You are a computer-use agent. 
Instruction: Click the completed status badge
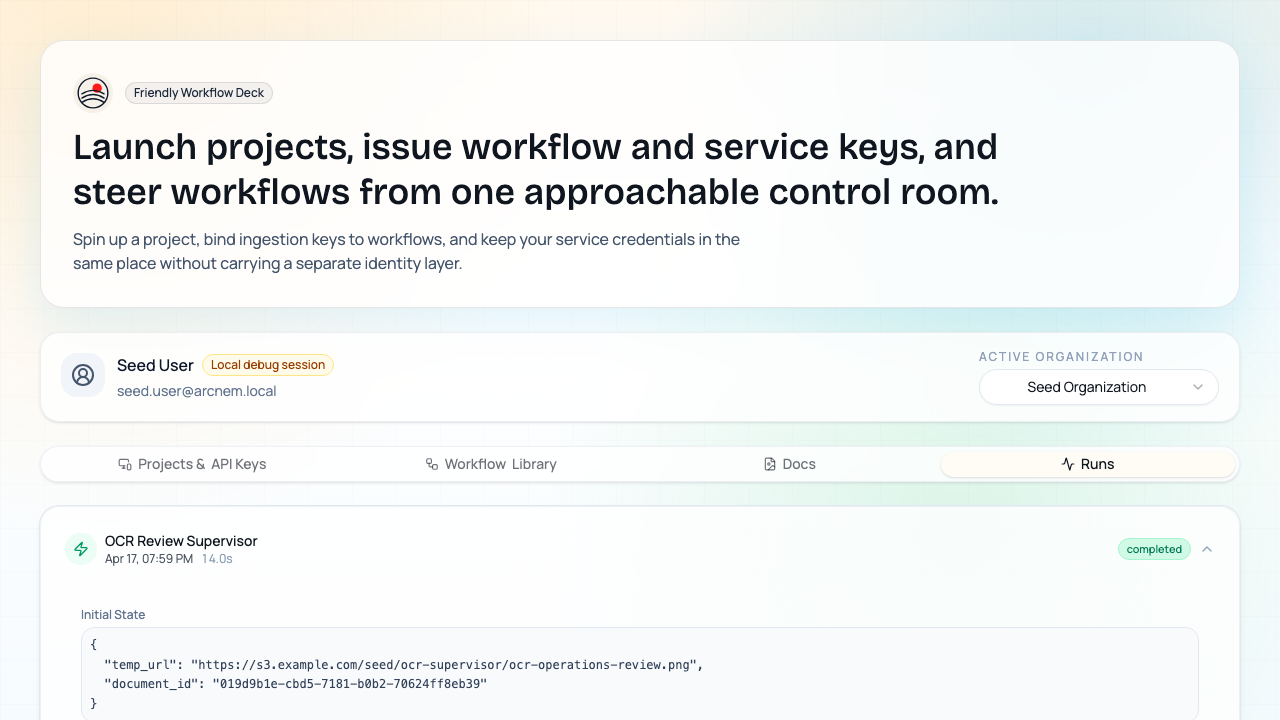(1154, 549)
